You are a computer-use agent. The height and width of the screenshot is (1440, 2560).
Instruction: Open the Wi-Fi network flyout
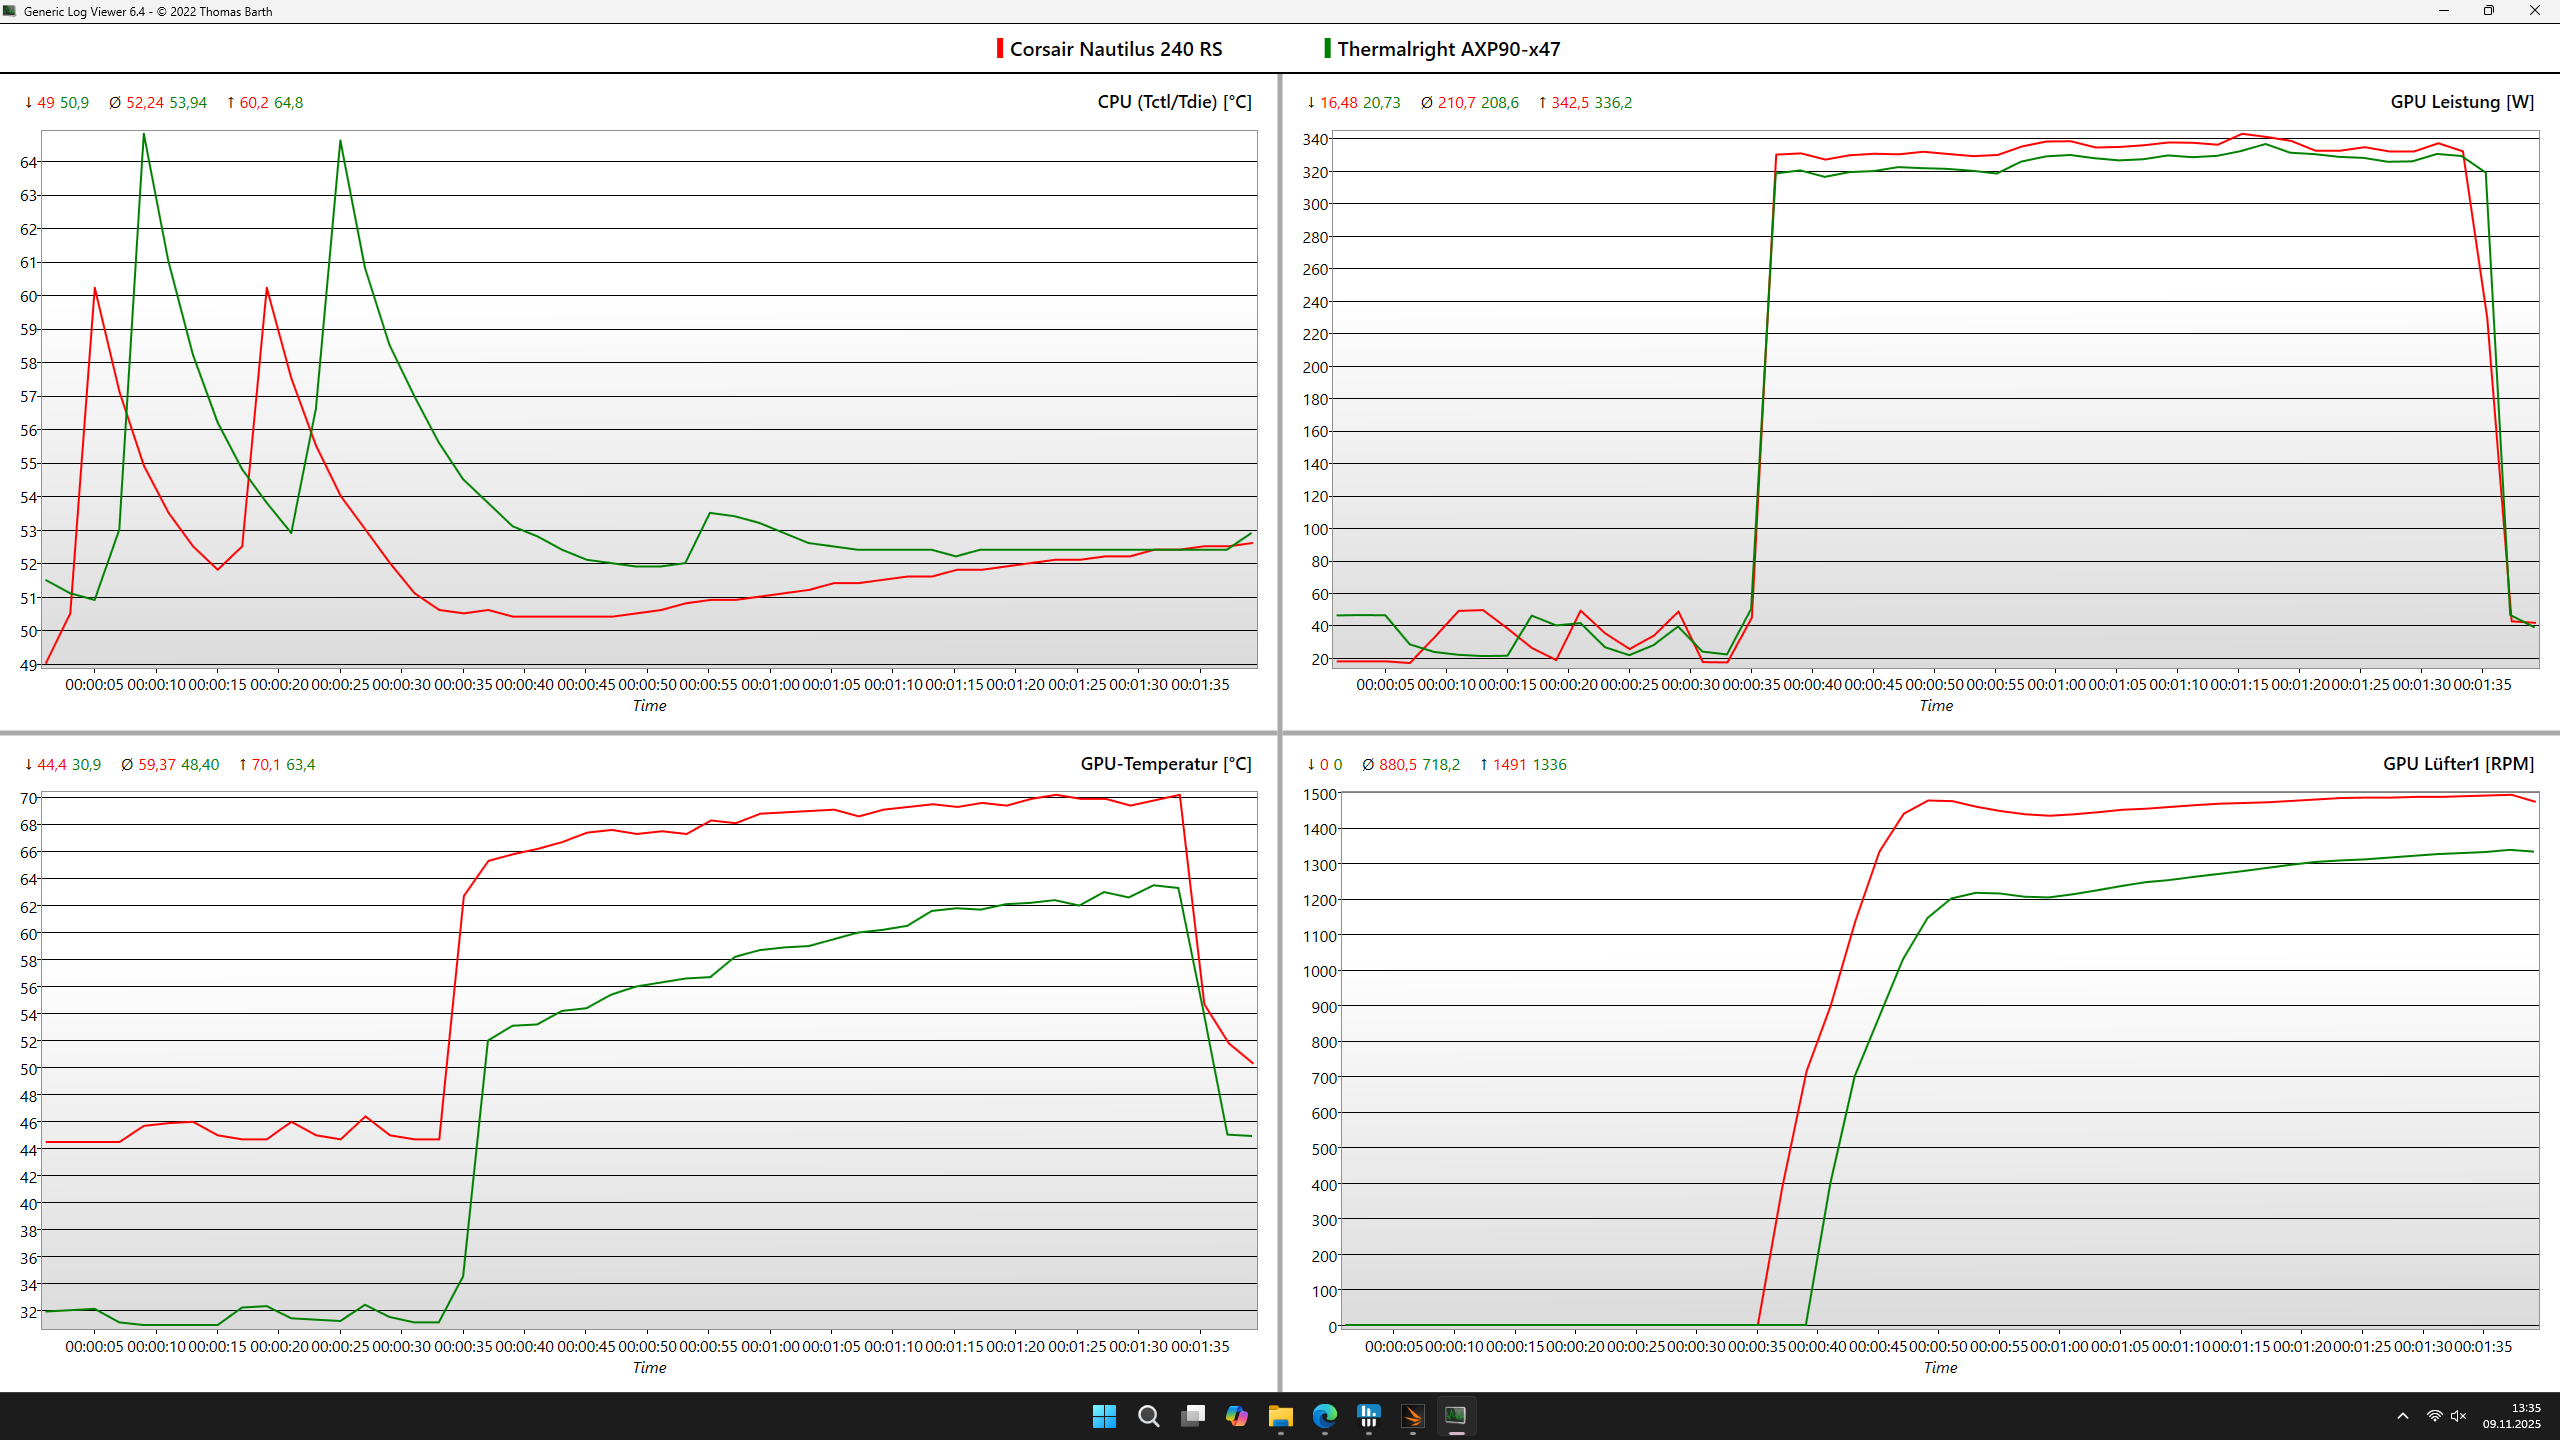(x=2434, y=1416)
